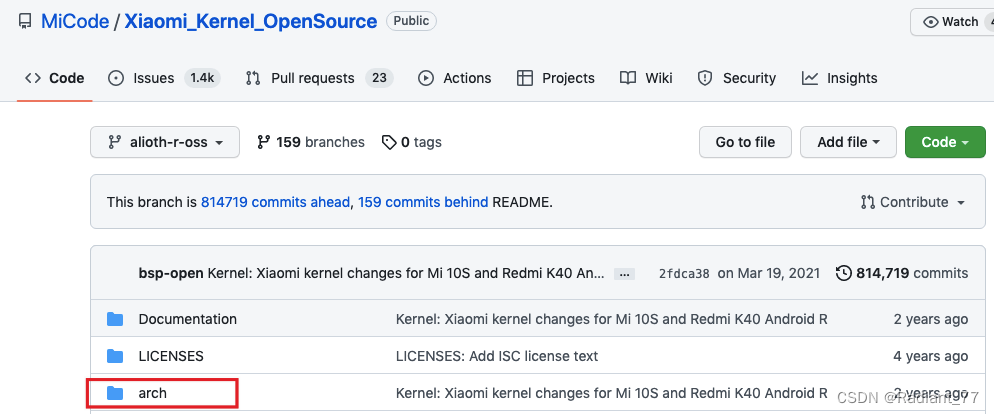
Task: Open the Security tab
Action: tap(736, 78)
